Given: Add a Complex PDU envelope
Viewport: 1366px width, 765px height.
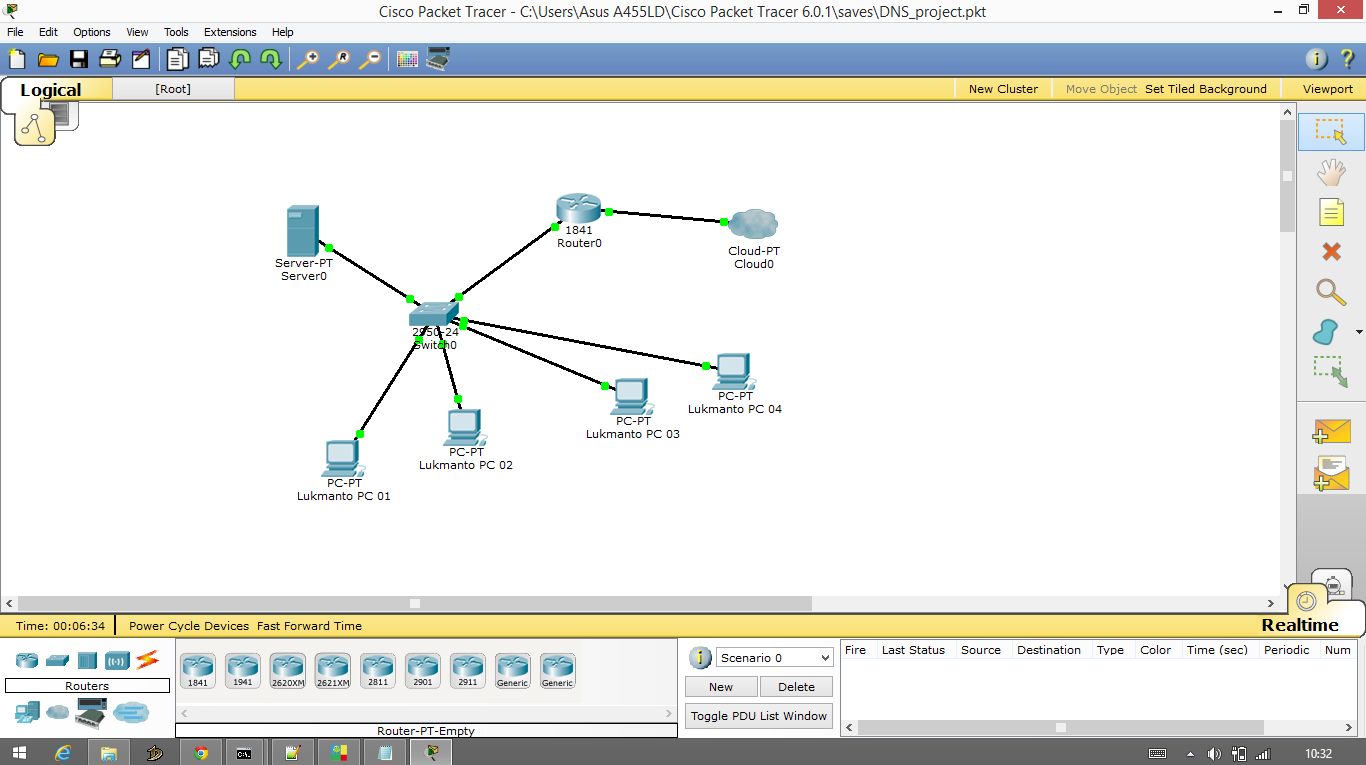Looking at the screenshot, I should (x=1331, y=473).
